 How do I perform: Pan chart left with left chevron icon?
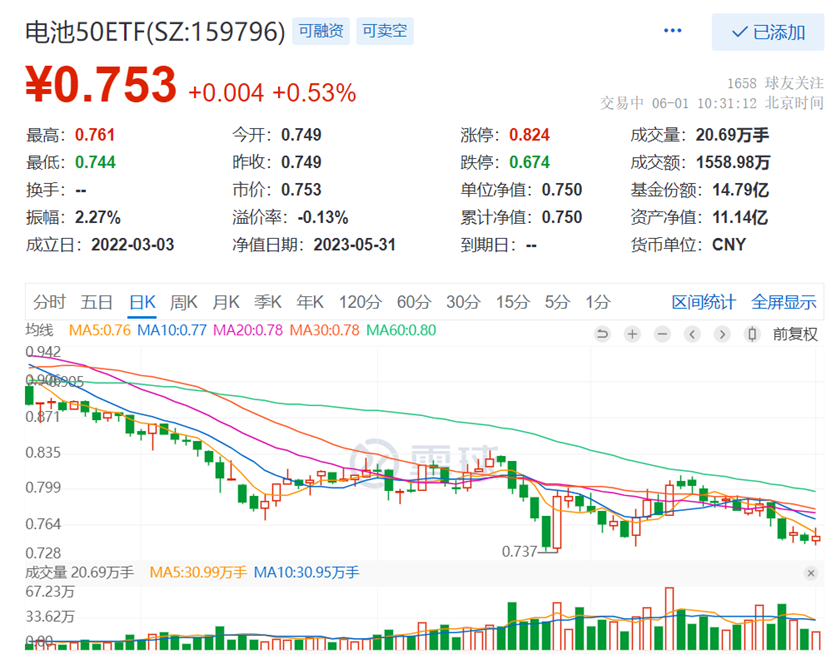click(692, 334)
